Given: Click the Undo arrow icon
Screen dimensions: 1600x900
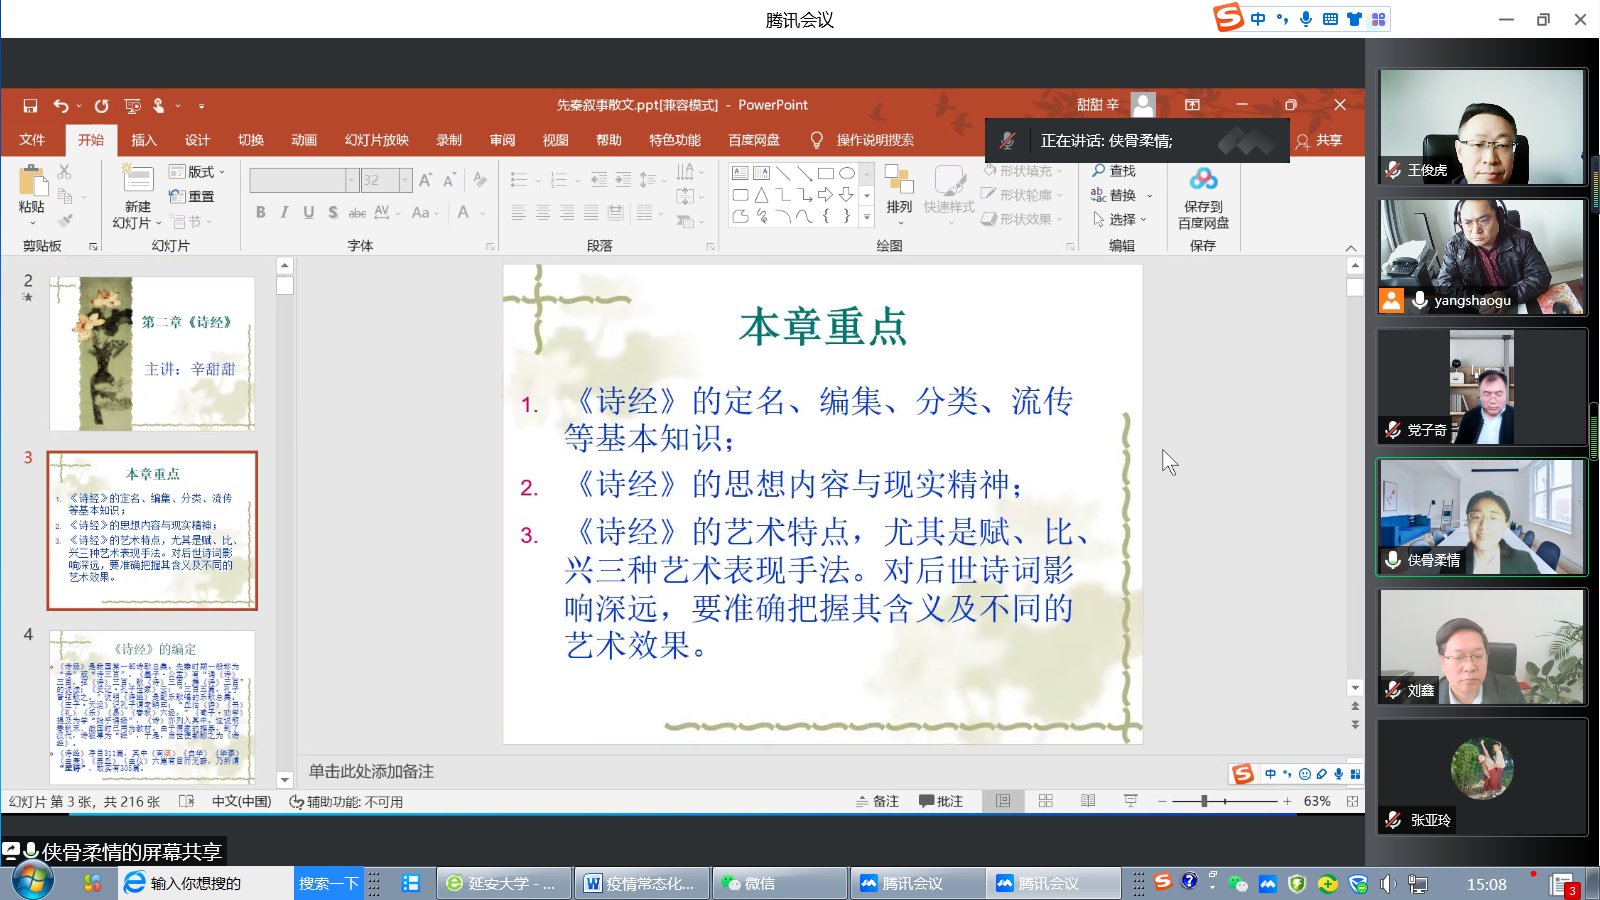Looking at the screenshot, I should click(61, 106).
